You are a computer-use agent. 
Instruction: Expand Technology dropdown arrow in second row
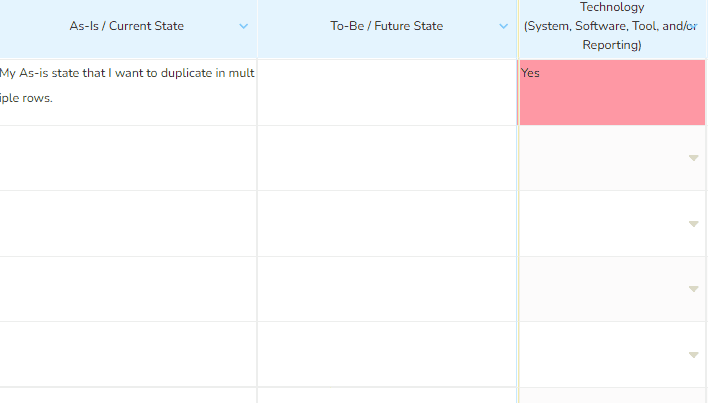click(x=694, y=158)
